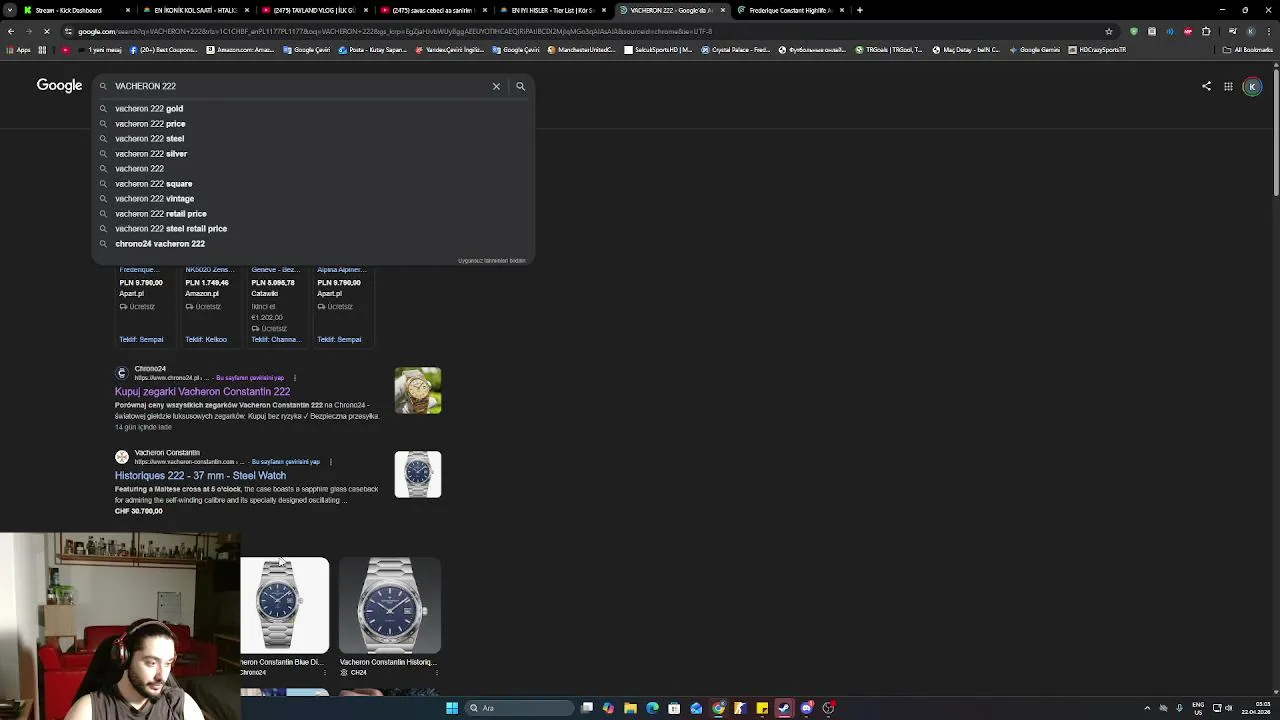The width and height of the screenshot is (1280, 720).
Task: Click the browser back arrow
Action: [x=10, y=31]
